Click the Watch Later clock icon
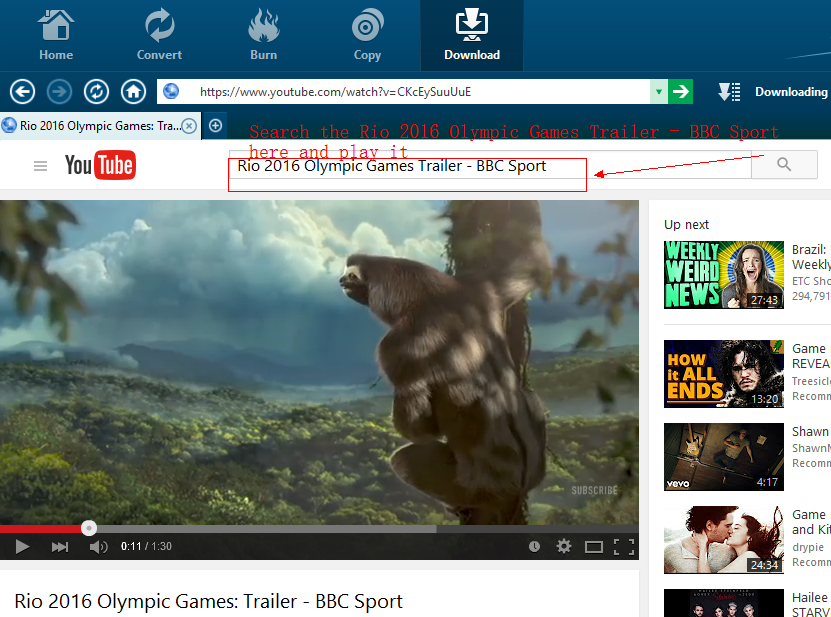The height and width of the screenshot is (617, 831). (534, 547)
